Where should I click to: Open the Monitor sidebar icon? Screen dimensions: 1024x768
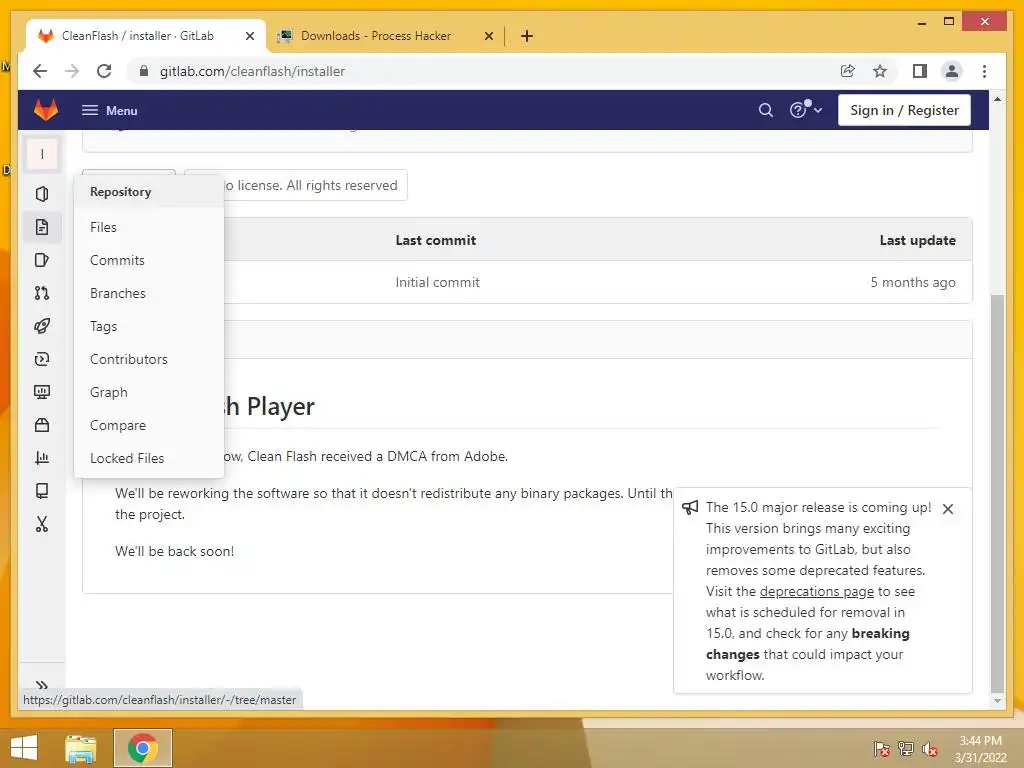42,392
